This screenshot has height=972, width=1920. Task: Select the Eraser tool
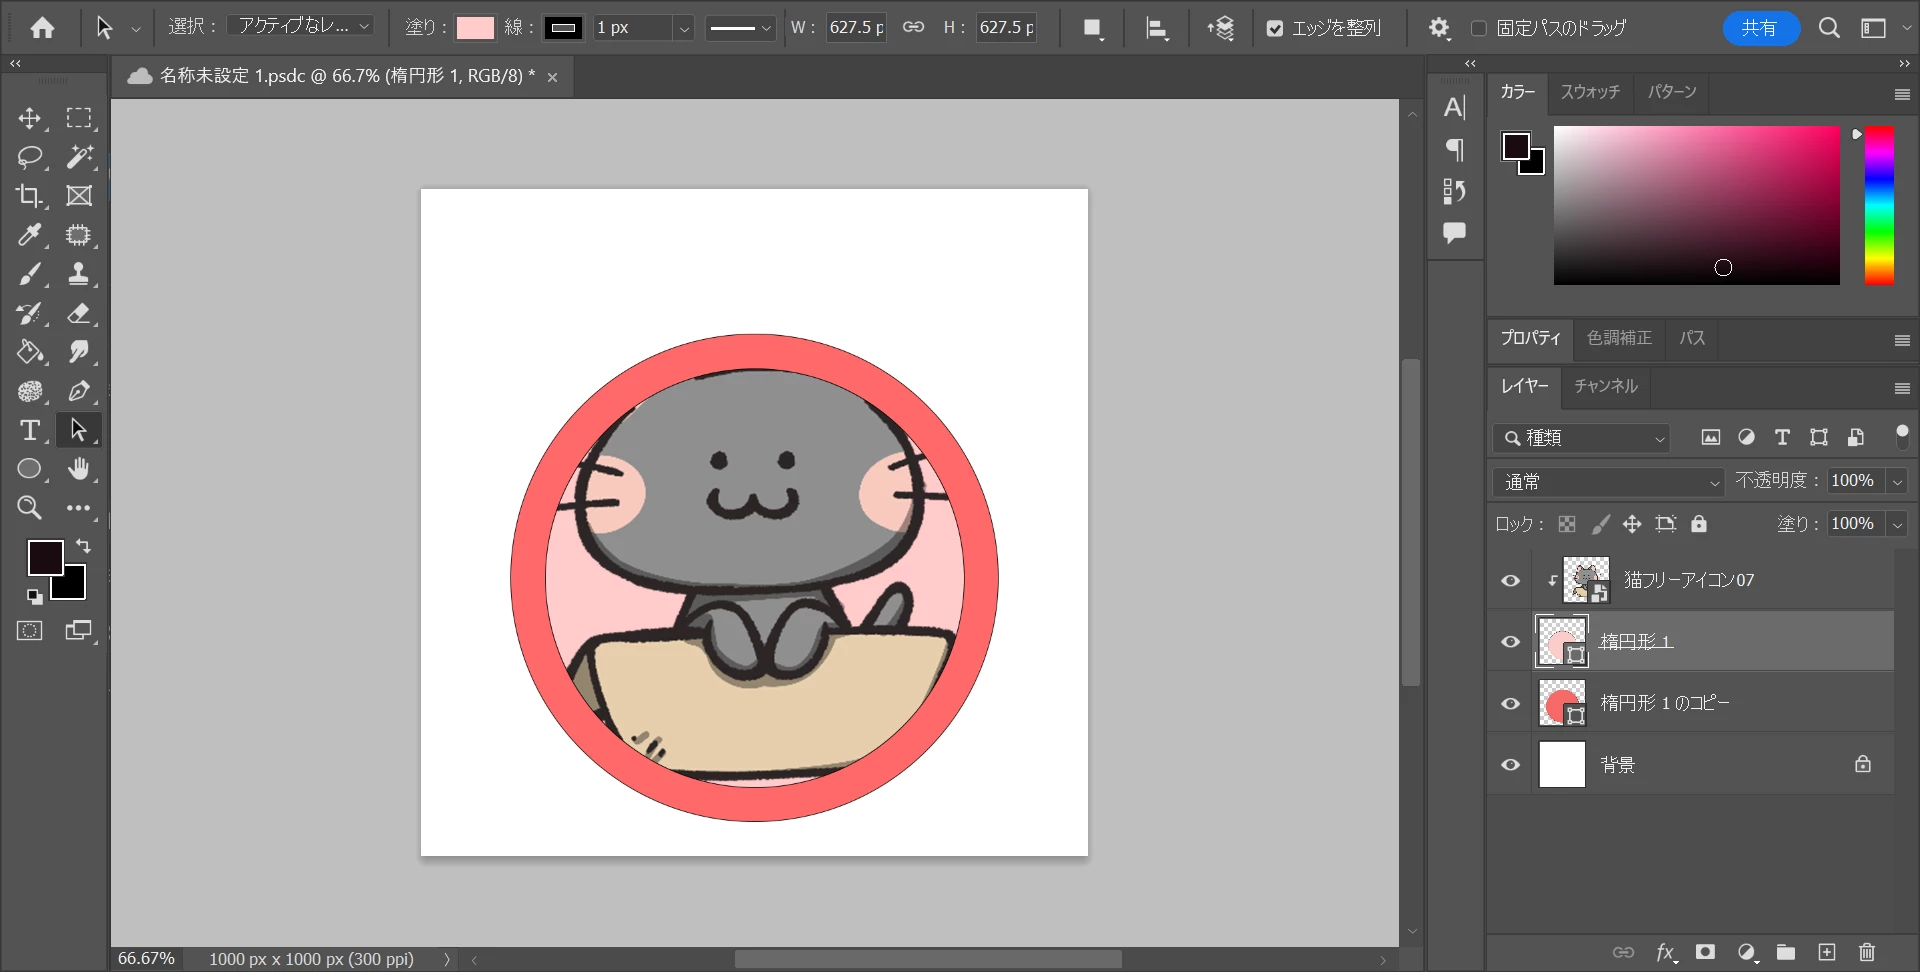click(79, 313)
